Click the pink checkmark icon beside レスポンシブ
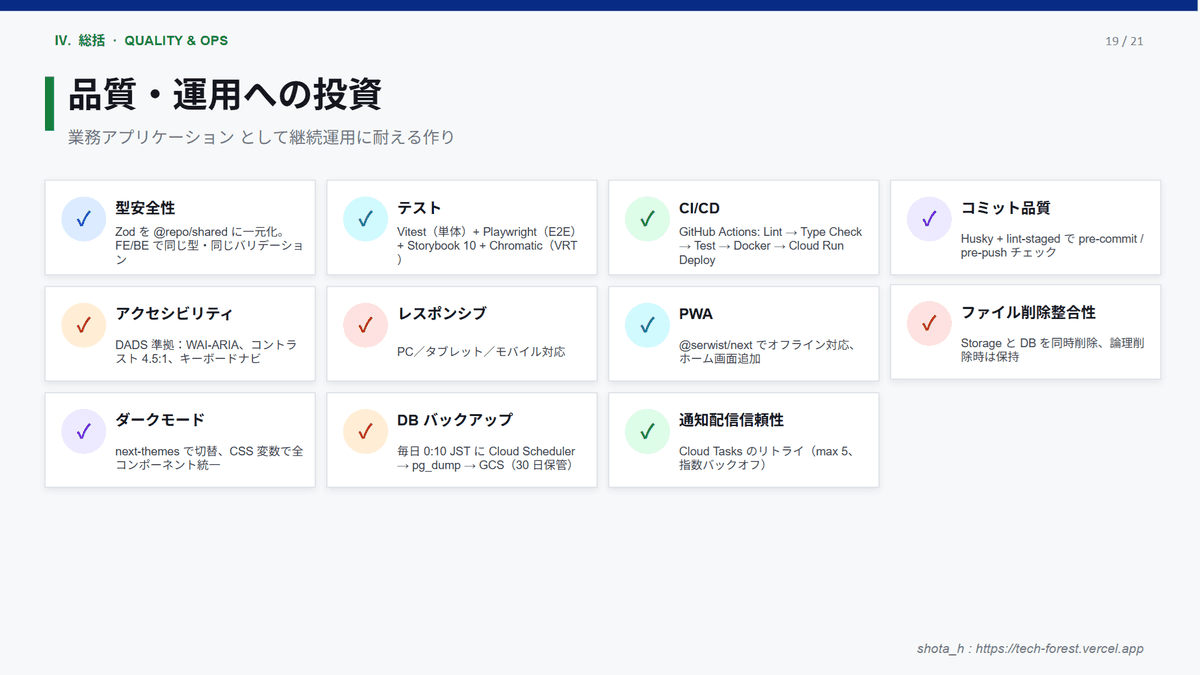 366,325
